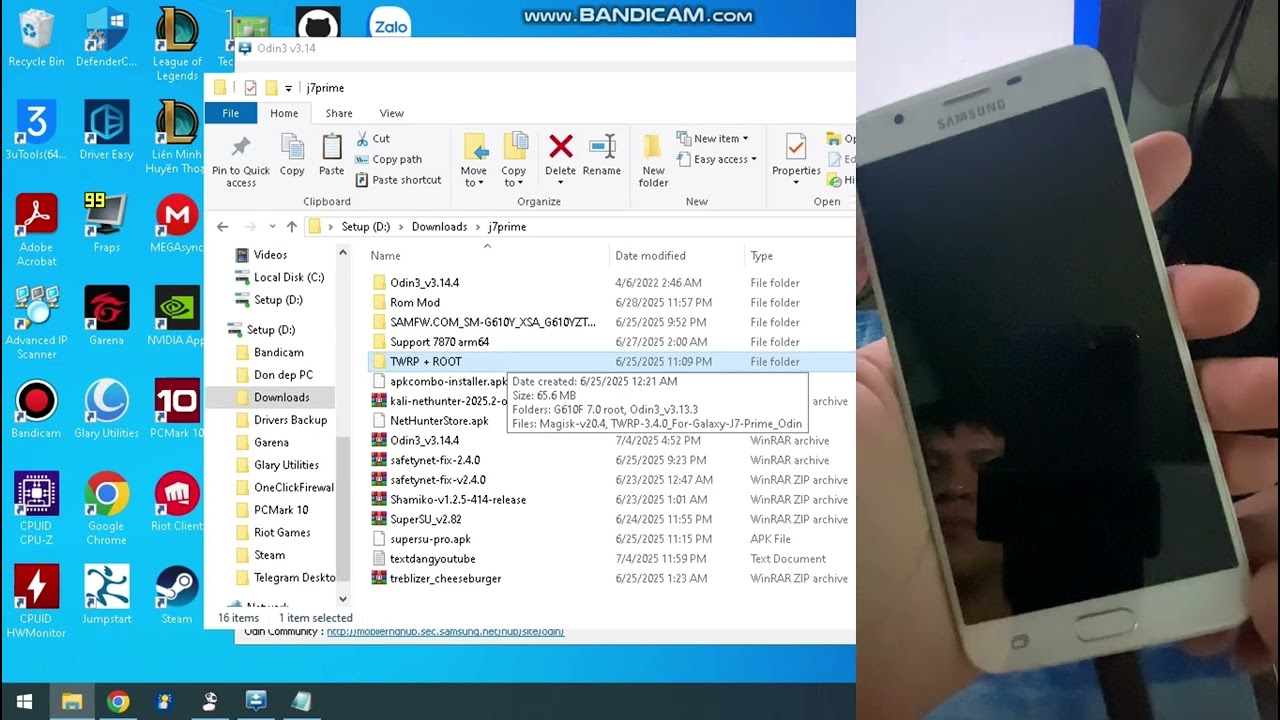Click Downloads in the address breadcrumb
The width and height of the screenshot is (1280, 720).
coord(439,227)
